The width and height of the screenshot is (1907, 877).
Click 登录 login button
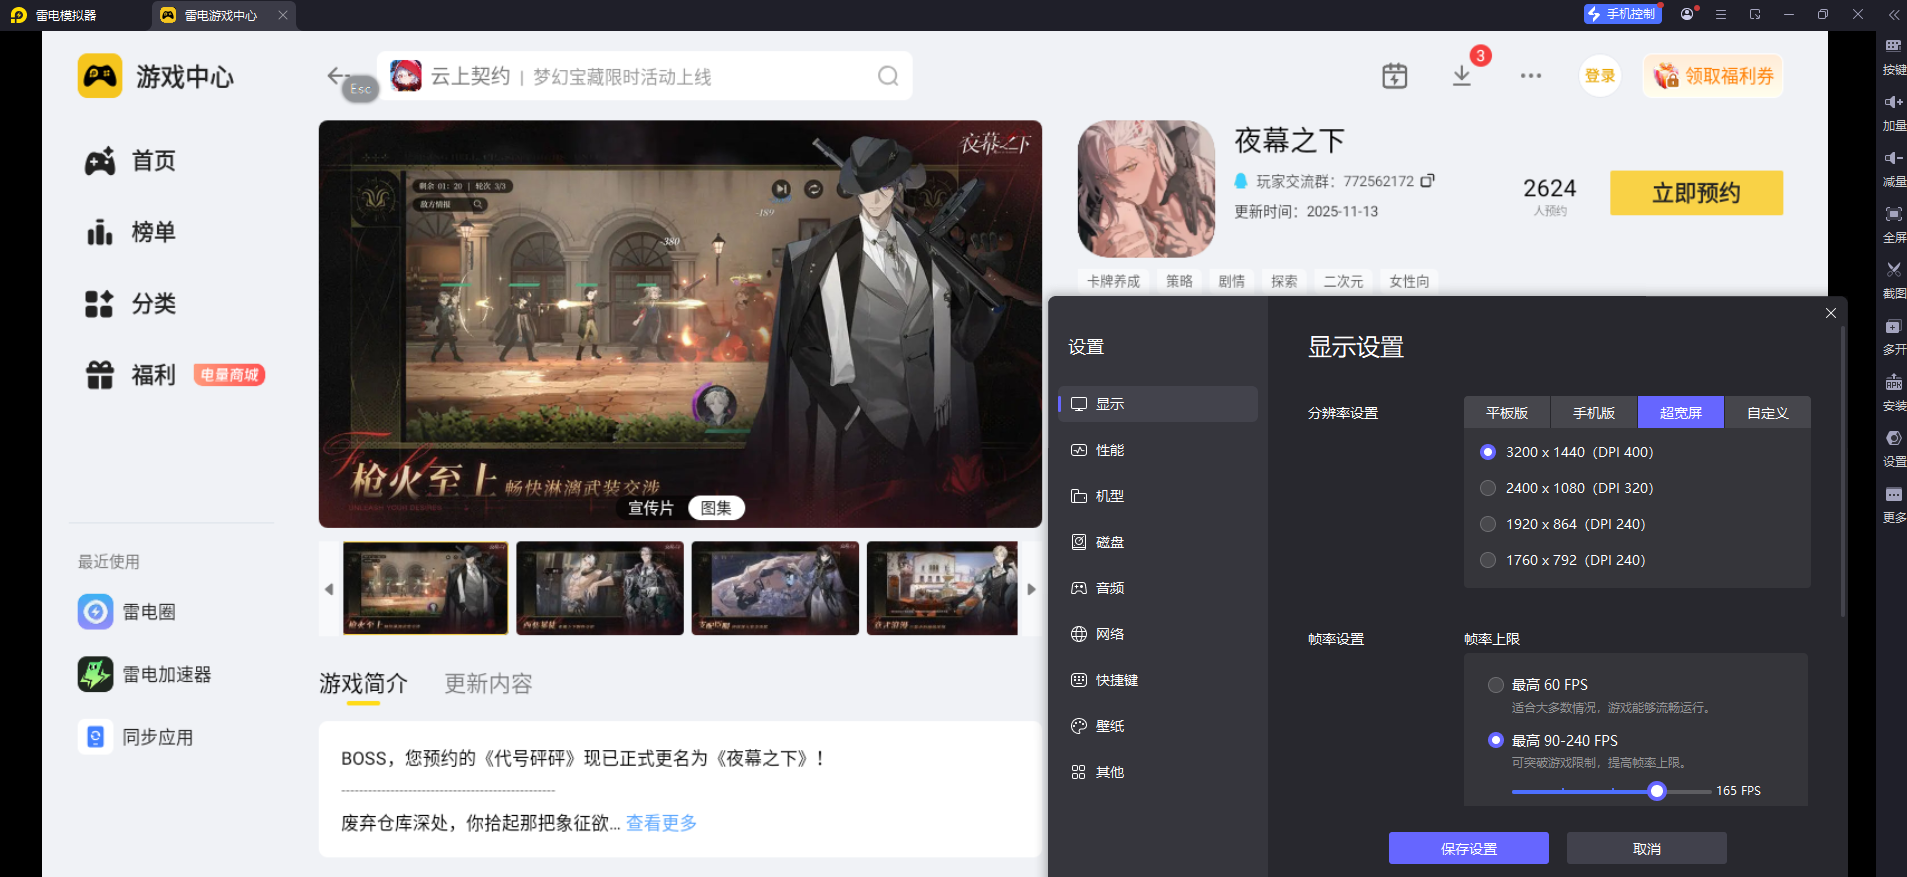(1600, 76)
